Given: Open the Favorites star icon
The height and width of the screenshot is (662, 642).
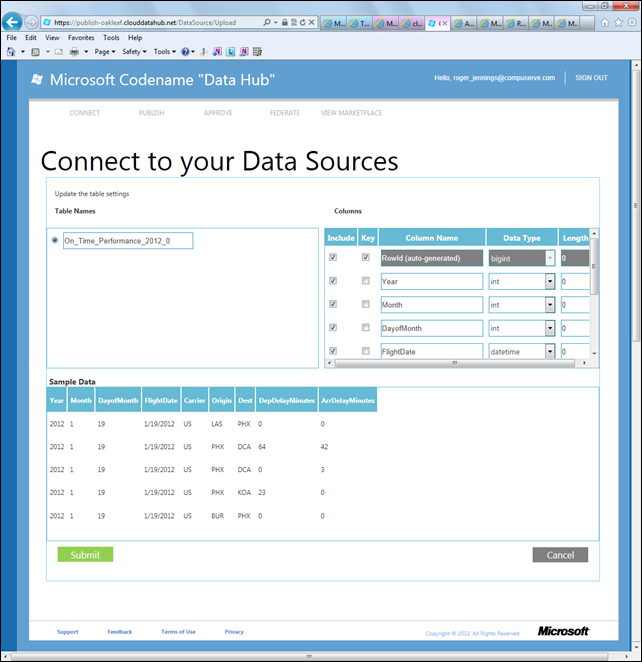Looking at the screenshot, I should (x=618, y=22).
